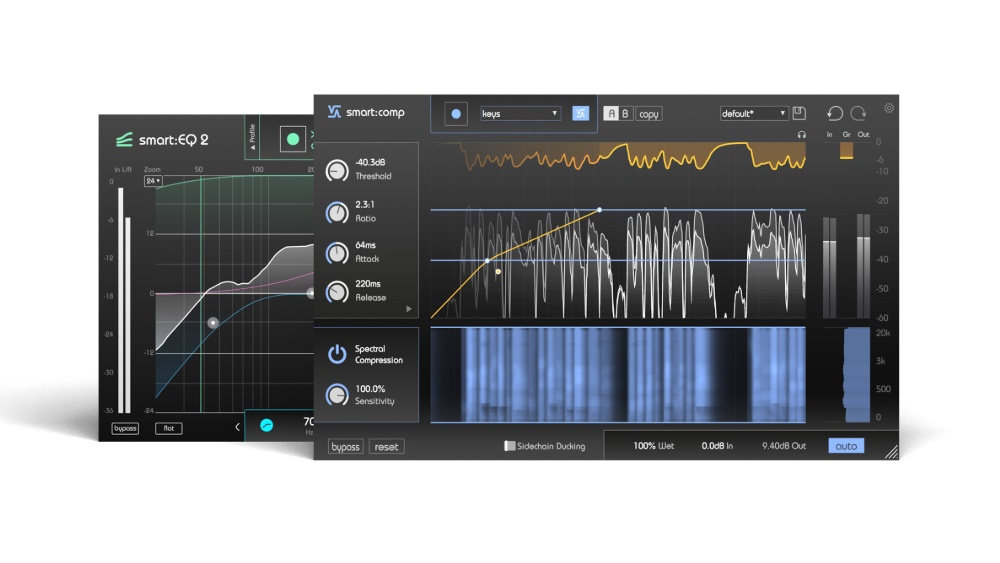Click the reset button in smart:comp

pos(387,447)
